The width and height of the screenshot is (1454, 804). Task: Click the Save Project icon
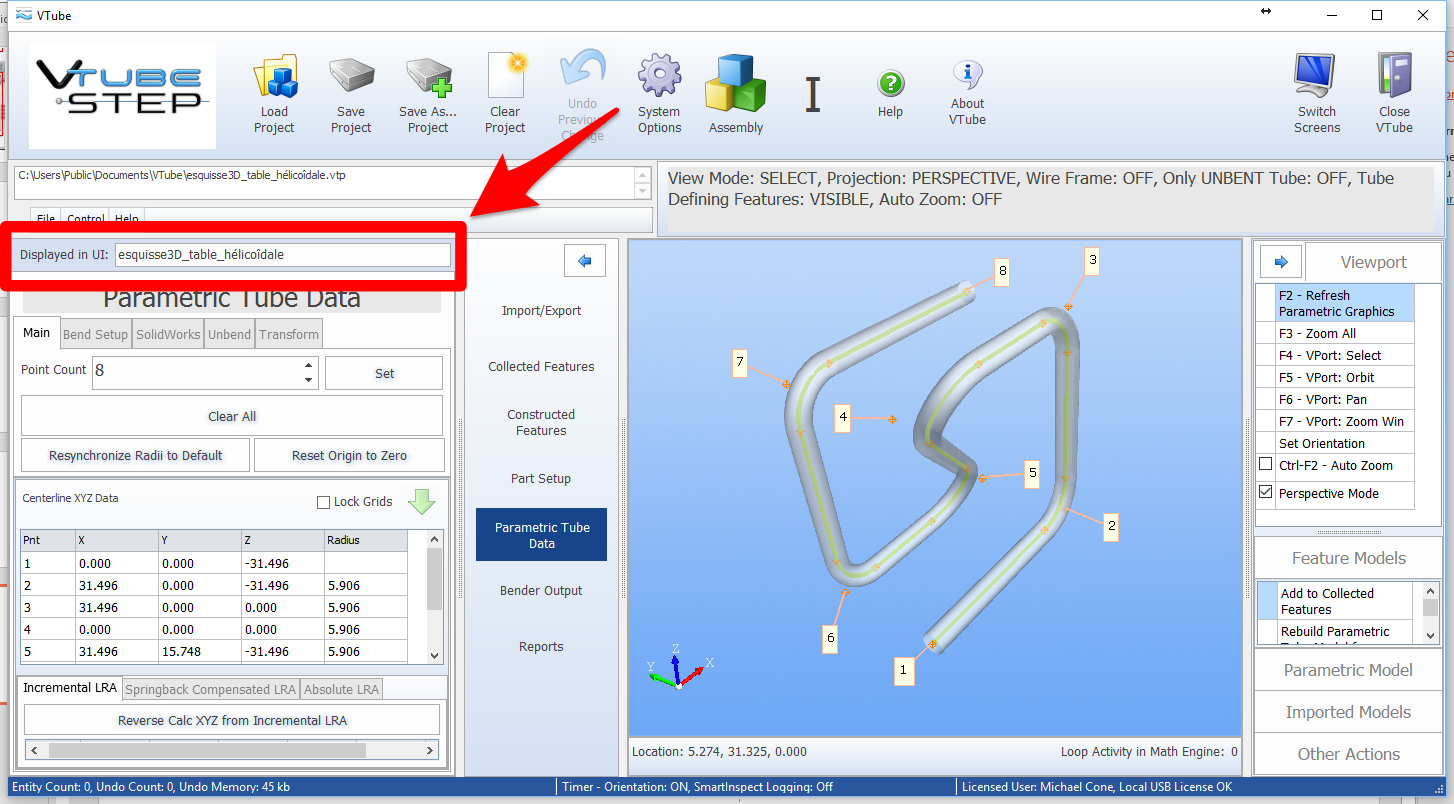(x=351, y=78)
